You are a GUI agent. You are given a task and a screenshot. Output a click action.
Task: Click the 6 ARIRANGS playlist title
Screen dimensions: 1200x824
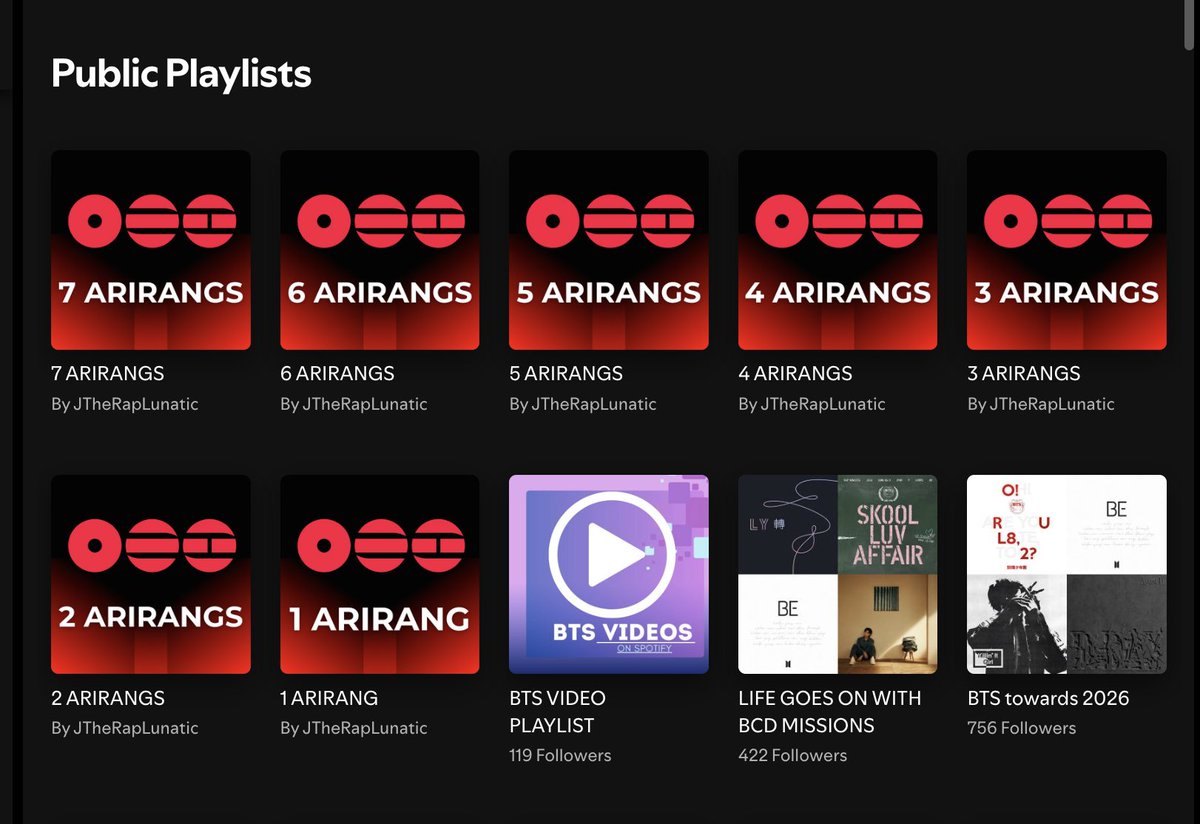[337, 374]
